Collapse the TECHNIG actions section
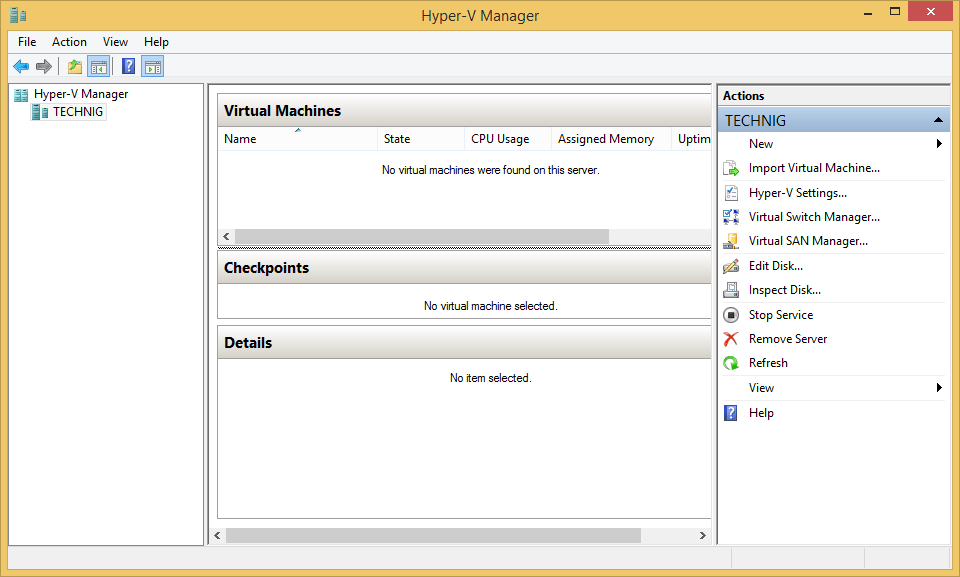960x577 pixels. pos(938,119)
